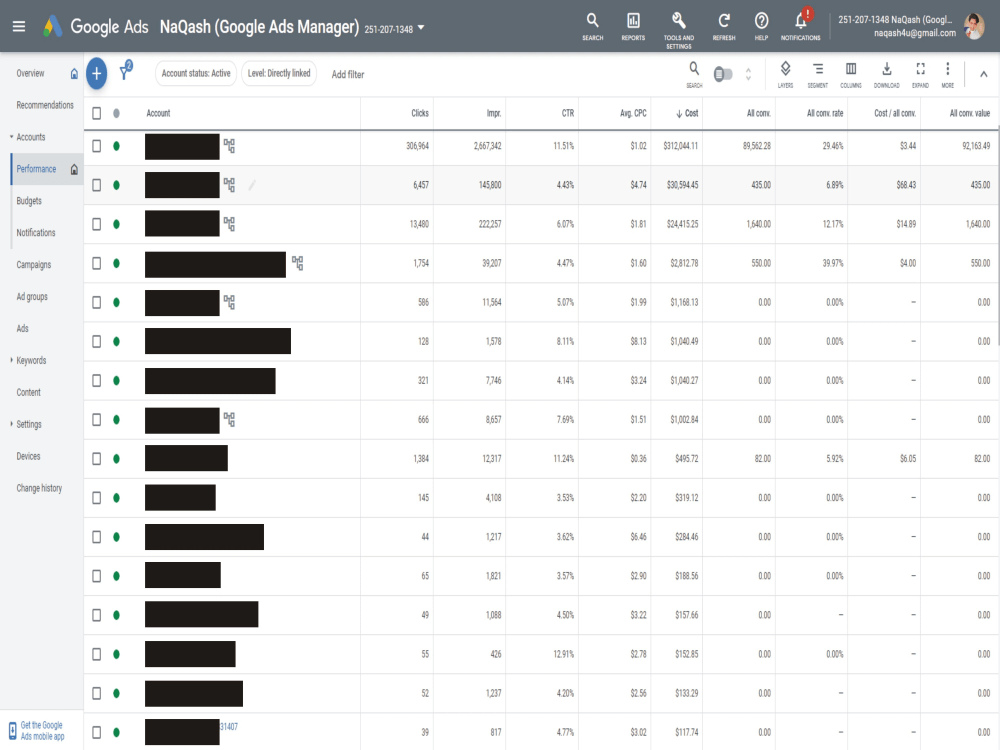Click the up/down stepper arrows beside toggle

point(748,74)
